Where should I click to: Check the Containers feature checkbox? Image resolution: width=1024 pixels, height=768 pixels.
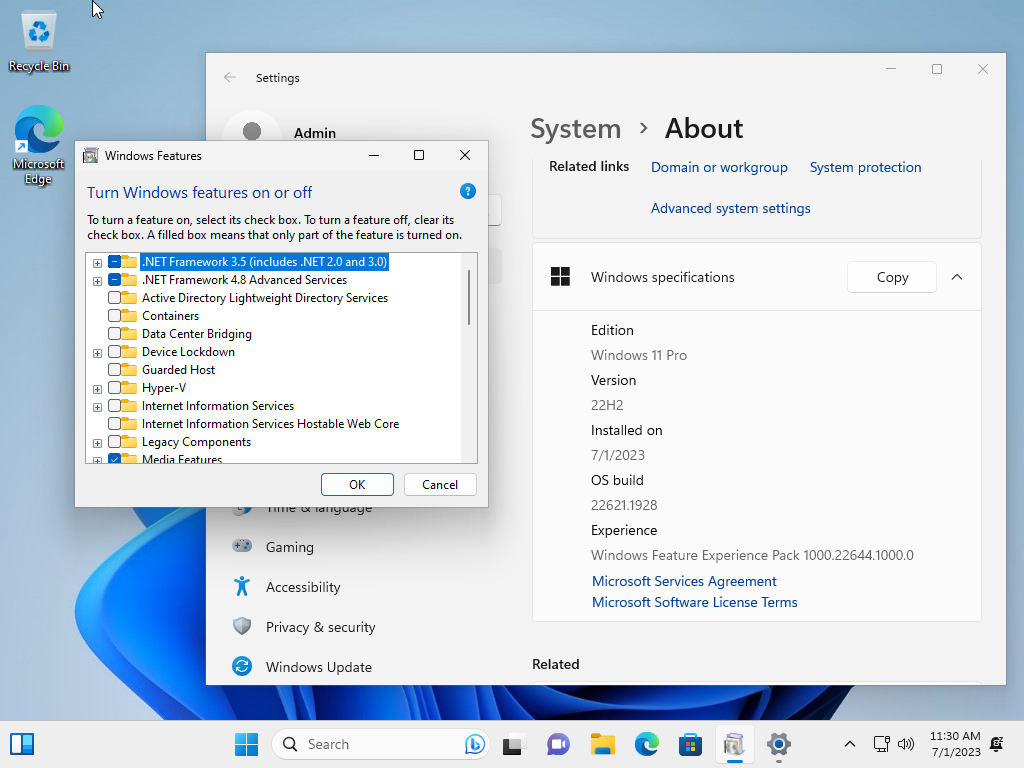pyautogui.click(x=115, y=316)
